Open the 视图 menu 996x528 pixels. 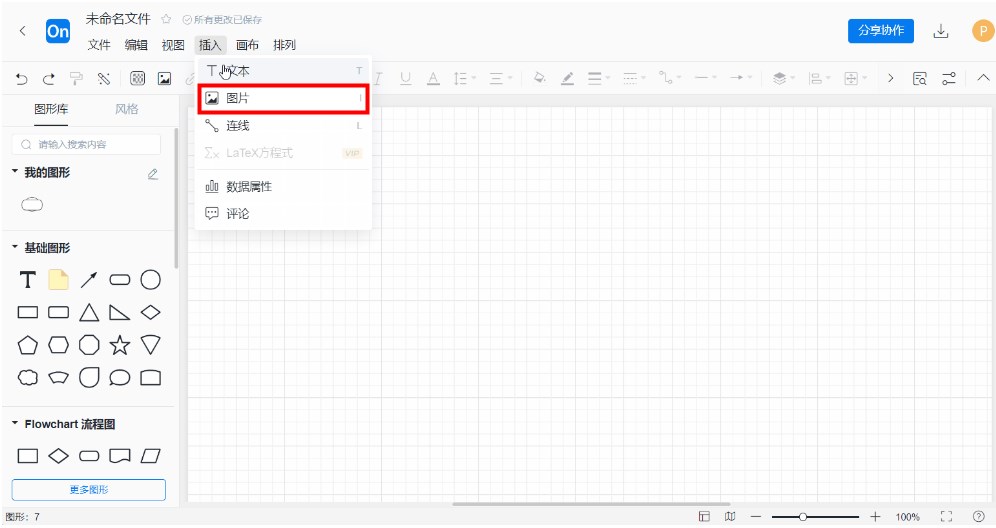tap(173, 45)
